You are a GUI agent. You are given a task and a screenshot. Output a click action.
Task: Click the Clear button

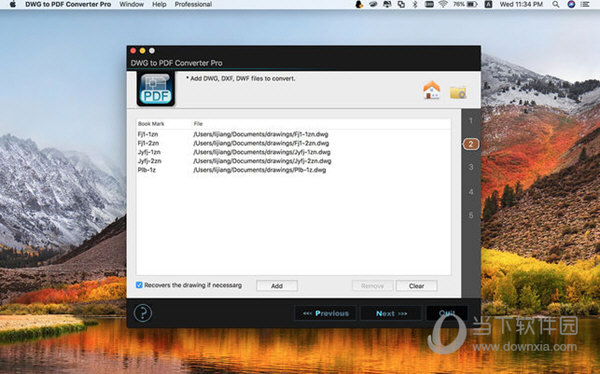coord(416,286)
